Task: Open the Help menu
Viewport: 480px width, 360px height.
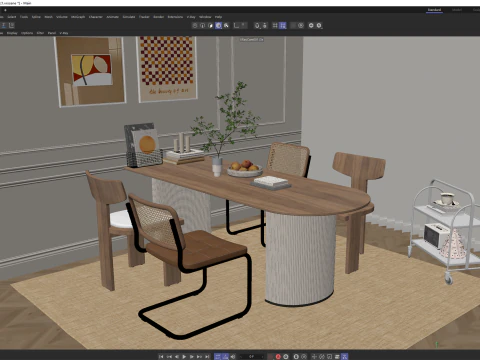Action: click(218, 17)
